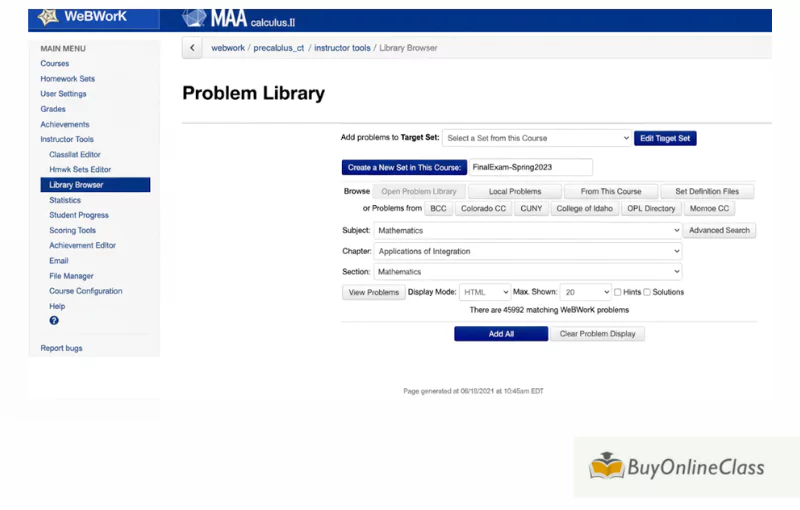This screenshot has width=800, height=510.
Task: Select Hmwk Sets Editor in sidebar
Action: pyautogui.click(x=80, y=170)
